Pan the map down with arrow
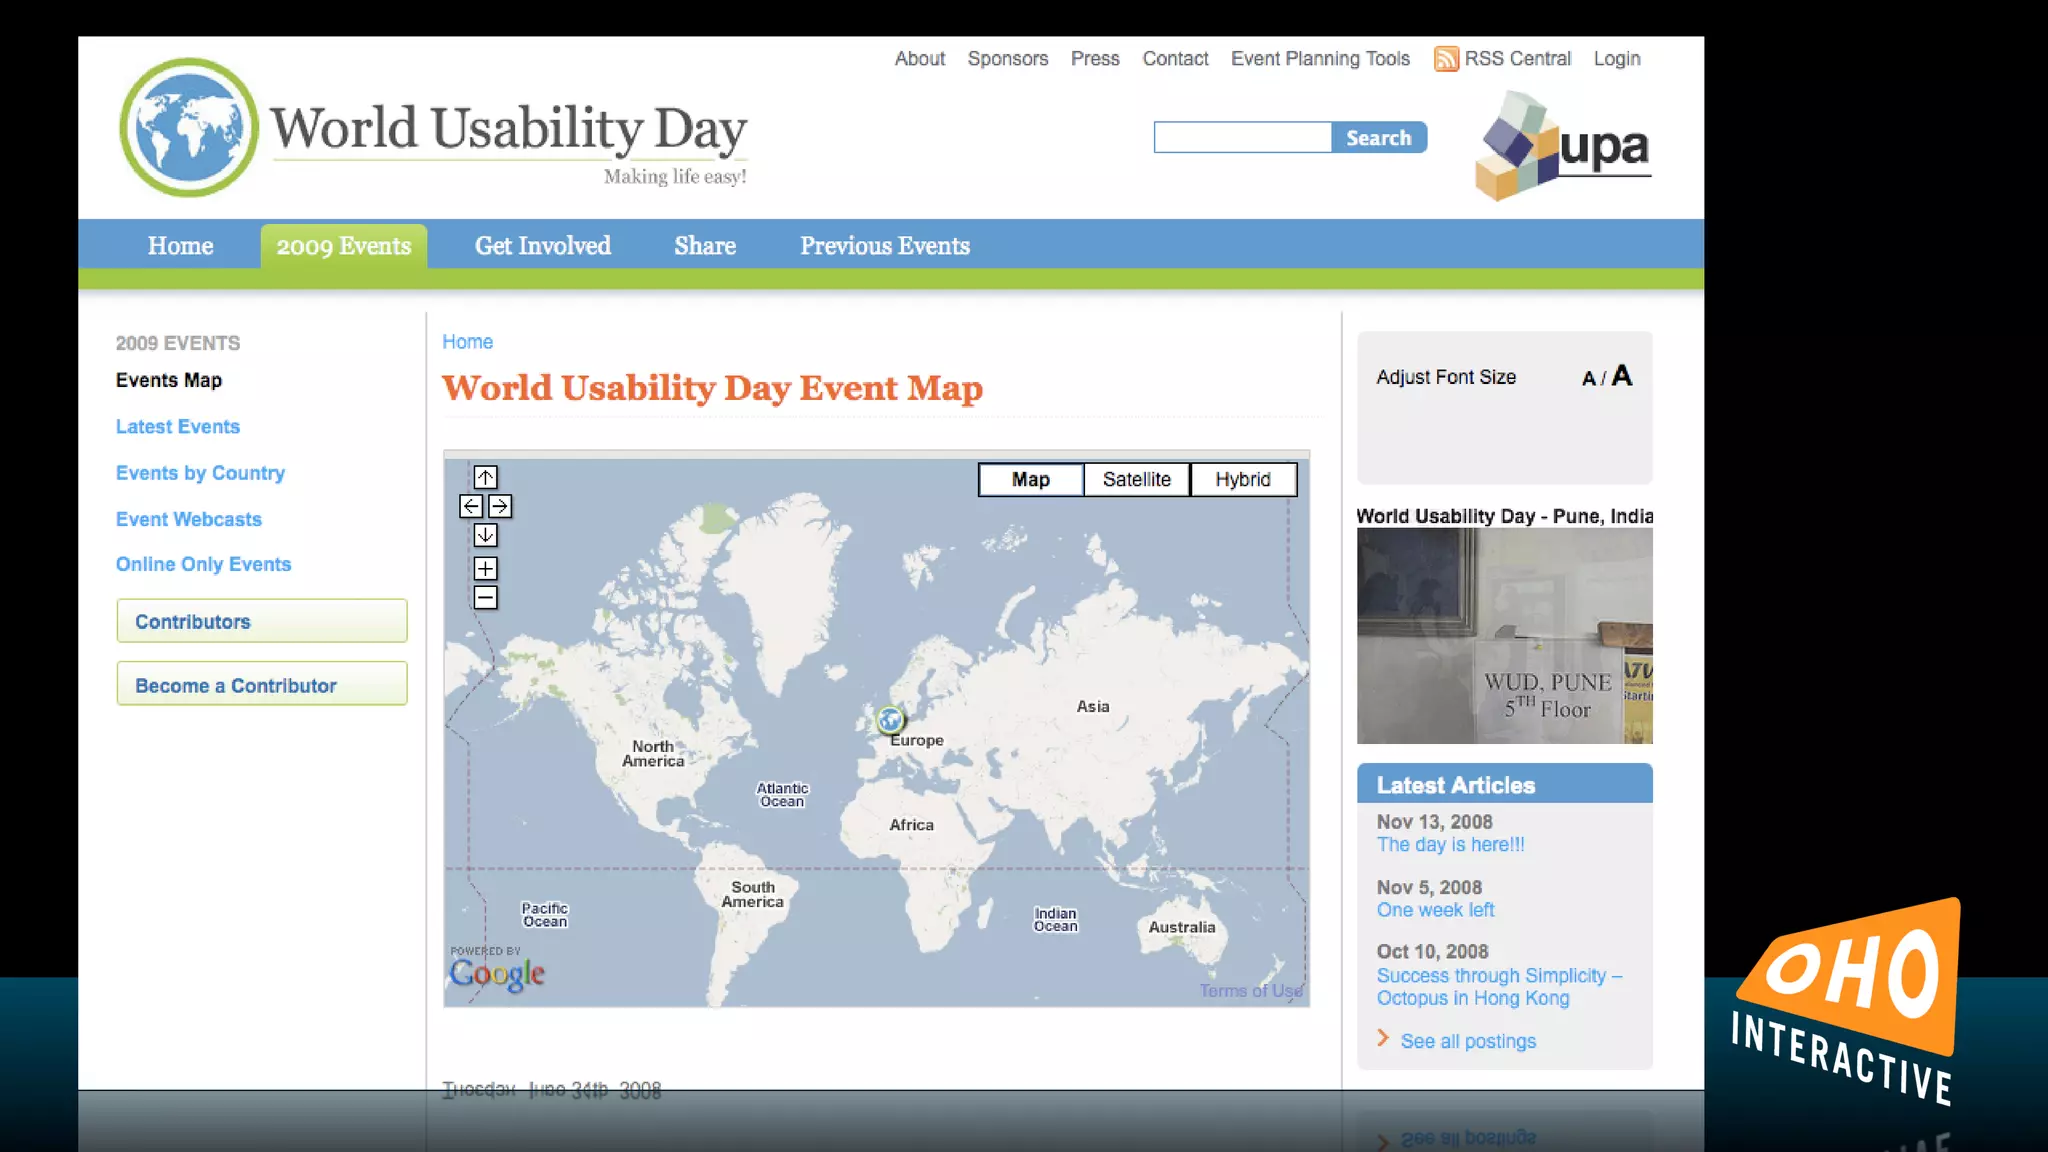The image size is (2048, 1152). pyautogui.click(x=485, y=535)
